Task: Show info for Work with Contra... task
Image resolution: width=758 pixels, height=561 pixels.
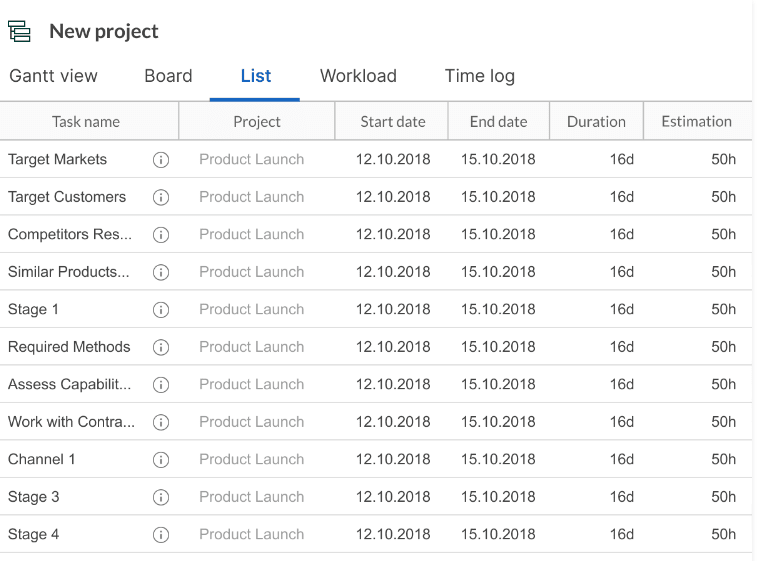Action: [161, 422]
